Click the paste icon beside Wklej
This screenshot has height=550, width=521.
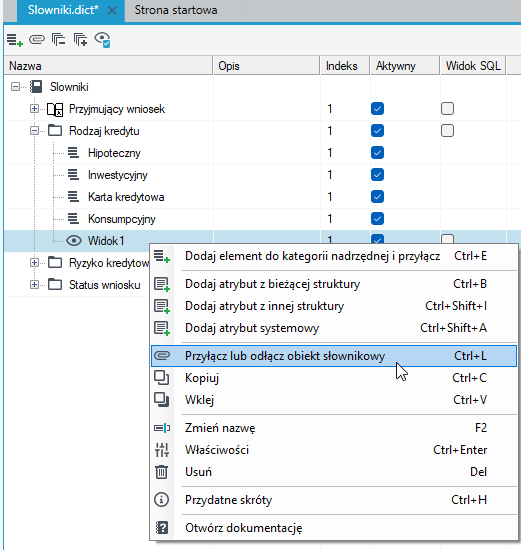coord(162,400)
